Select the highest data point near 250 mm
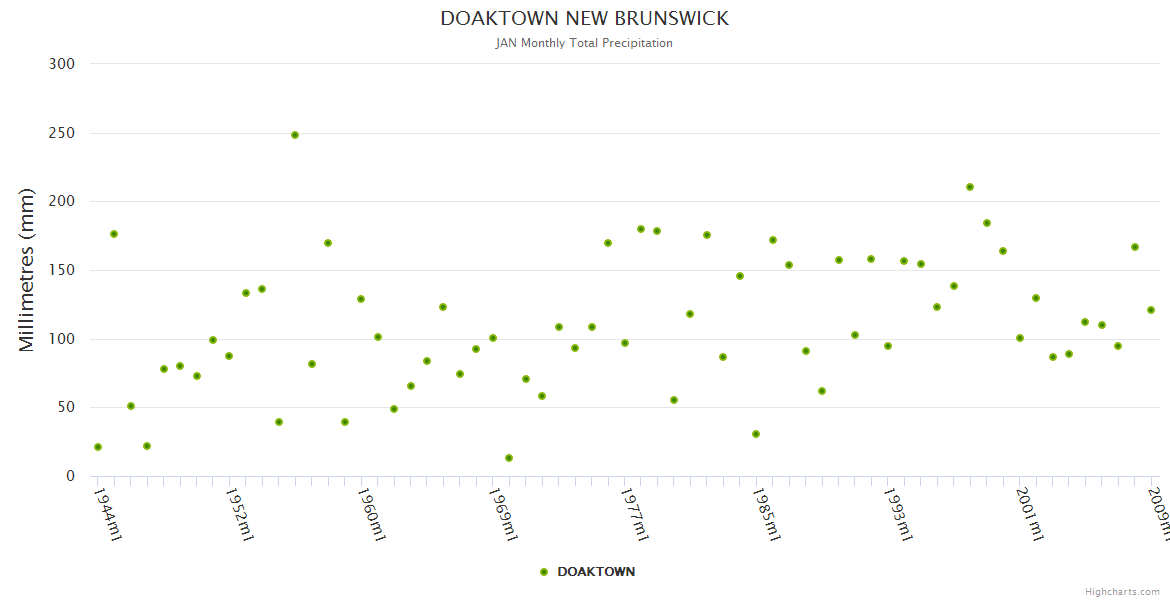Screen dimensions: 1170x600 click(295, 135)
